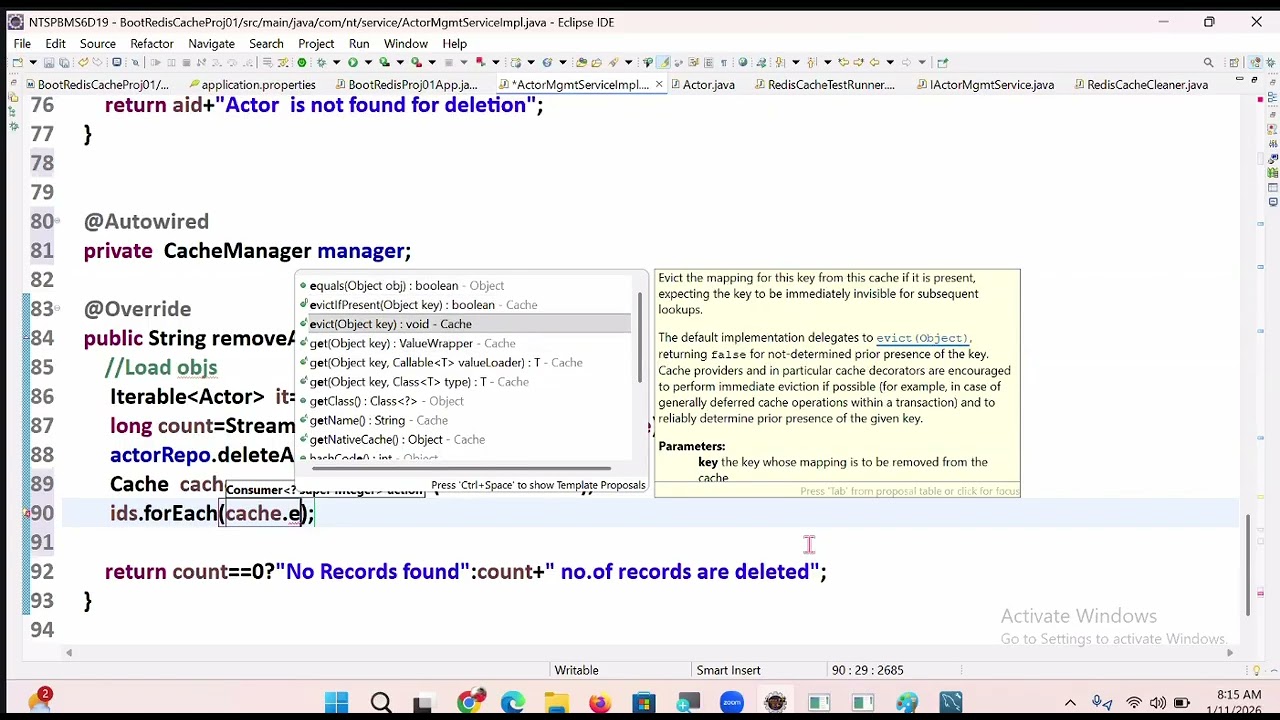Click the Open Perspective icon

[1233, 63]
